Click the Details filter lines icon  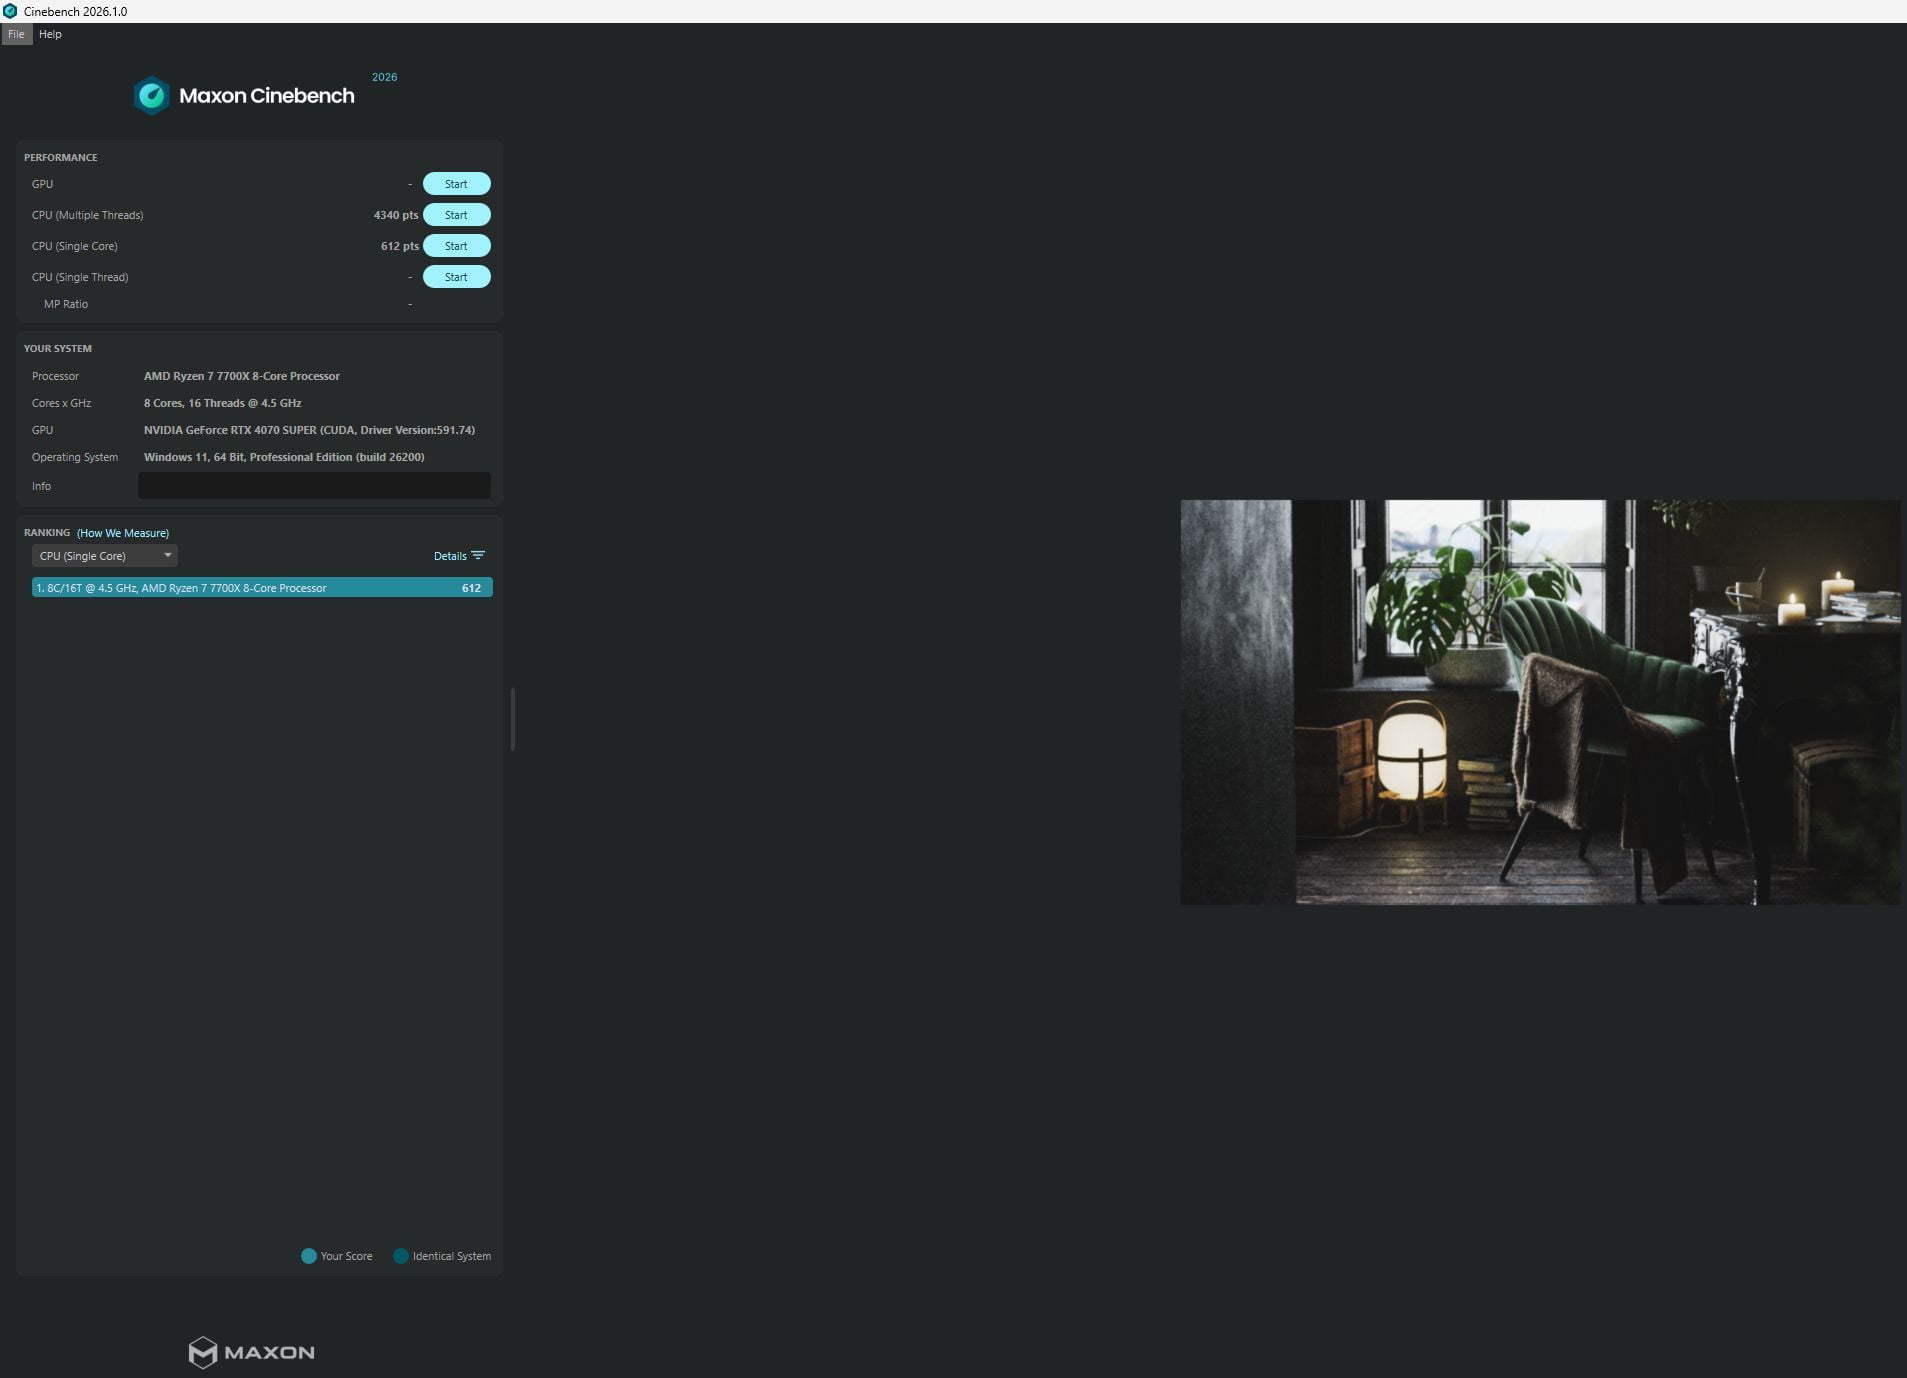pos(478,555)
